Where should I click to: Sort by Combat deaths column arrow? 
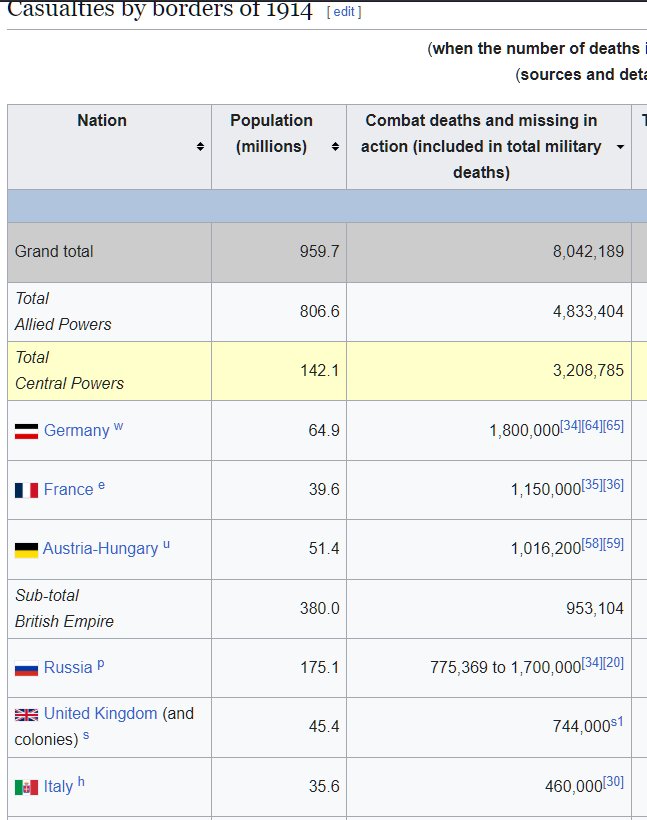click(x=620, y=147)
